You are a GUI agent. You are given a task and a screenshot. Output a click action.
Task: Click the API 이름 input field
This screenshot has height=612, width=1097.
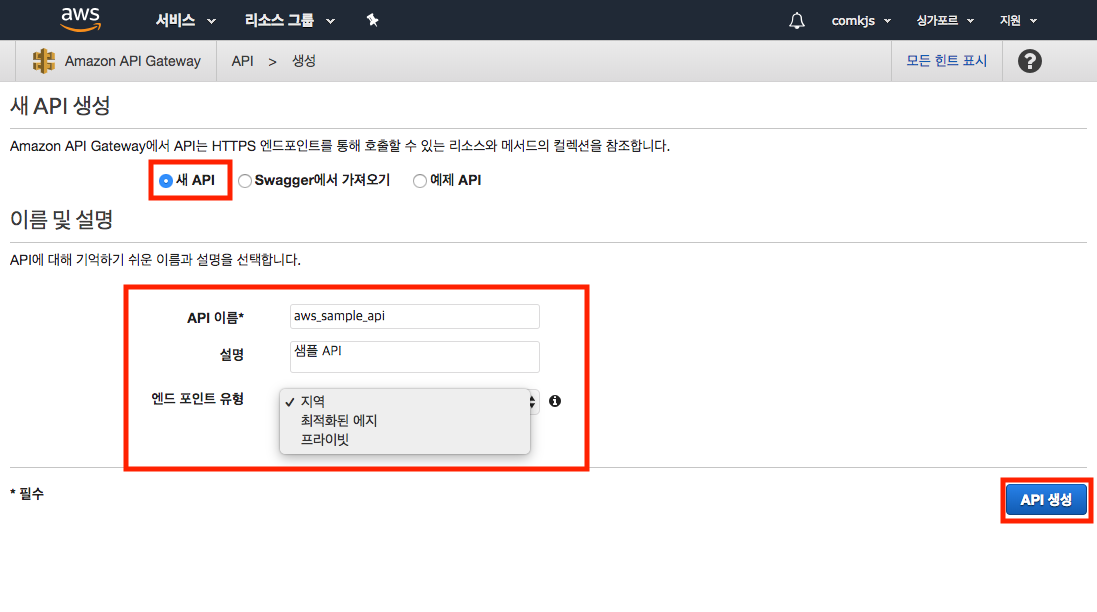point(414,316)
